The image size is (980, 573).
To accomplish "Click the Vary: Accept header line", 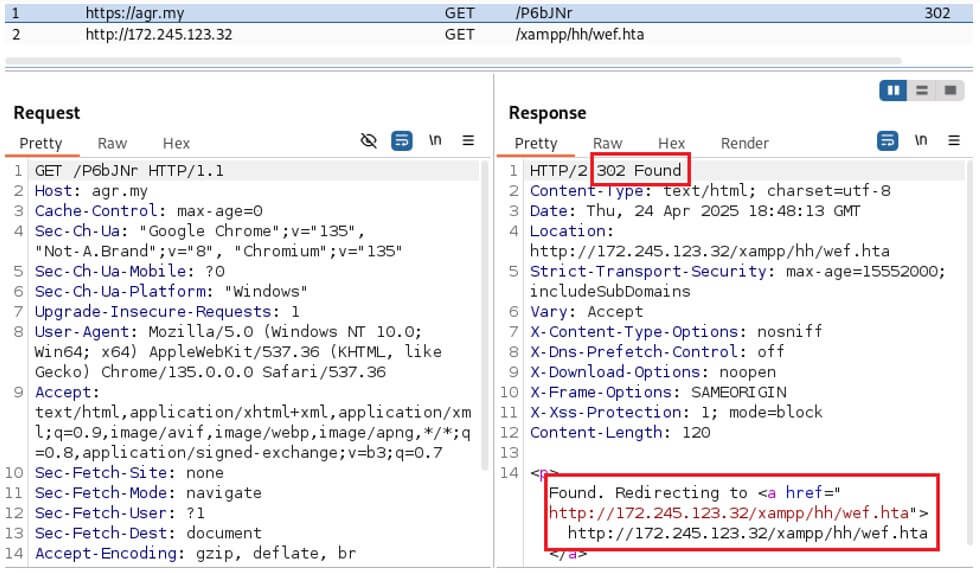I will [x=586, y=311].
